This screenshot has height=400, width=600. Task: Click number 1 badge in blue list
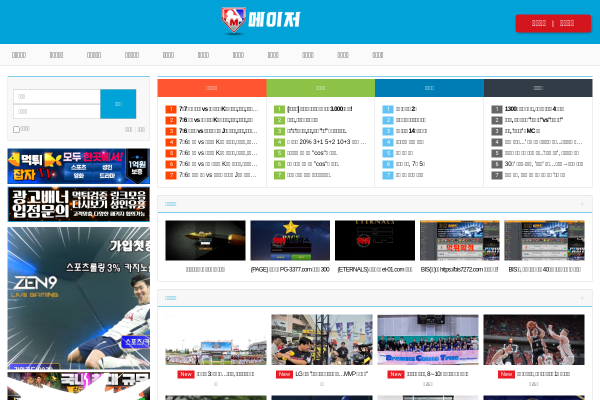388,109
